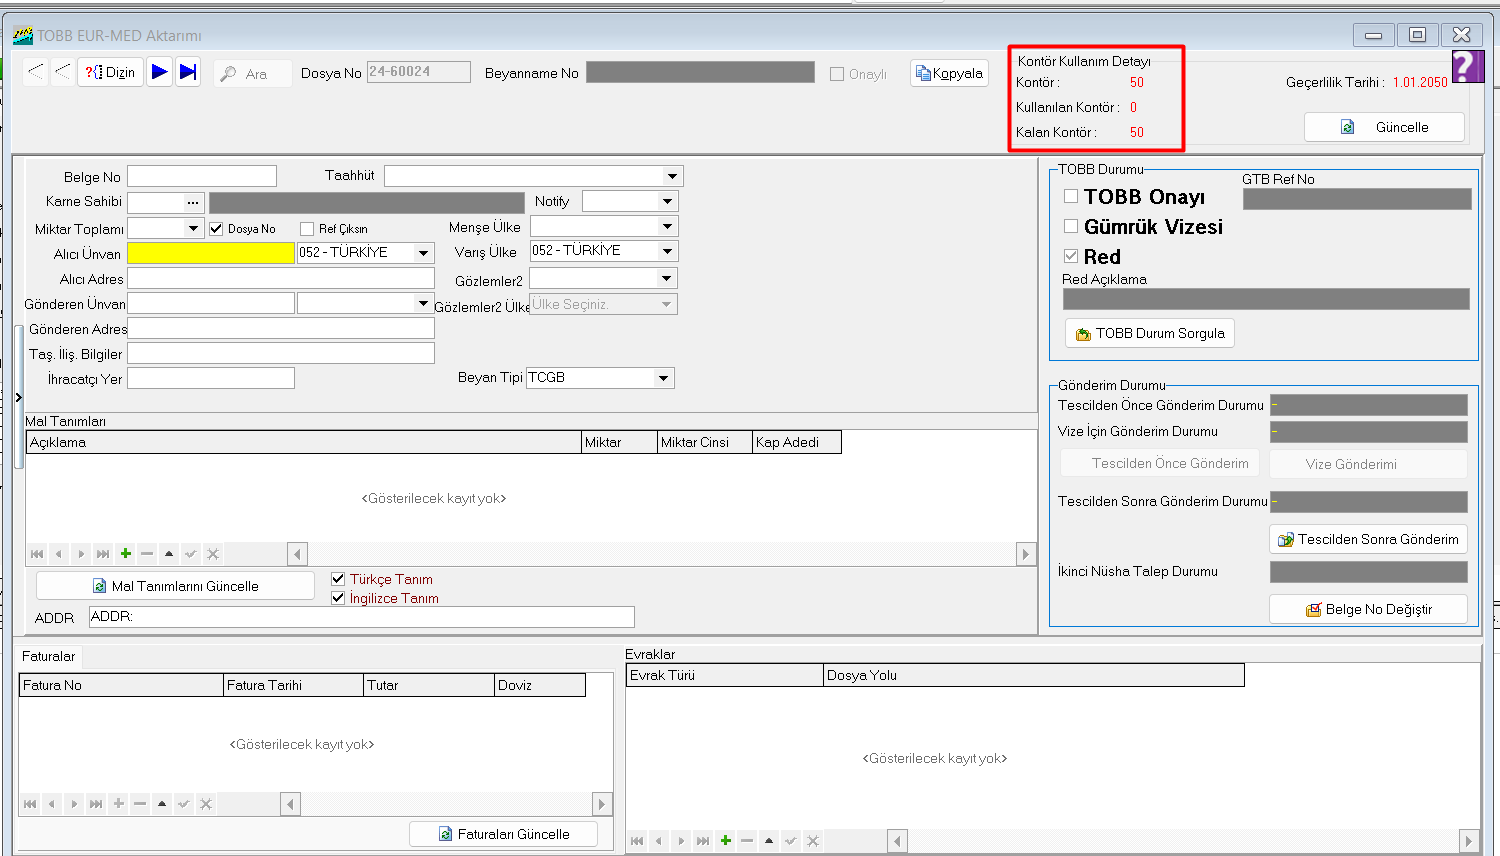Click edit triangle icon in Mal Tanımları navigator
The width and height of the screenshot is (1500, 856).
coord(169,554)
